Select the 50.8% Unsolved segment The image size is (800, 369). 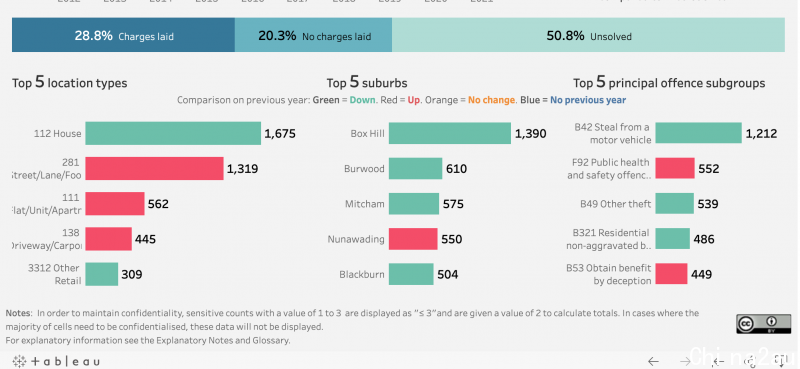click(588, 35)
